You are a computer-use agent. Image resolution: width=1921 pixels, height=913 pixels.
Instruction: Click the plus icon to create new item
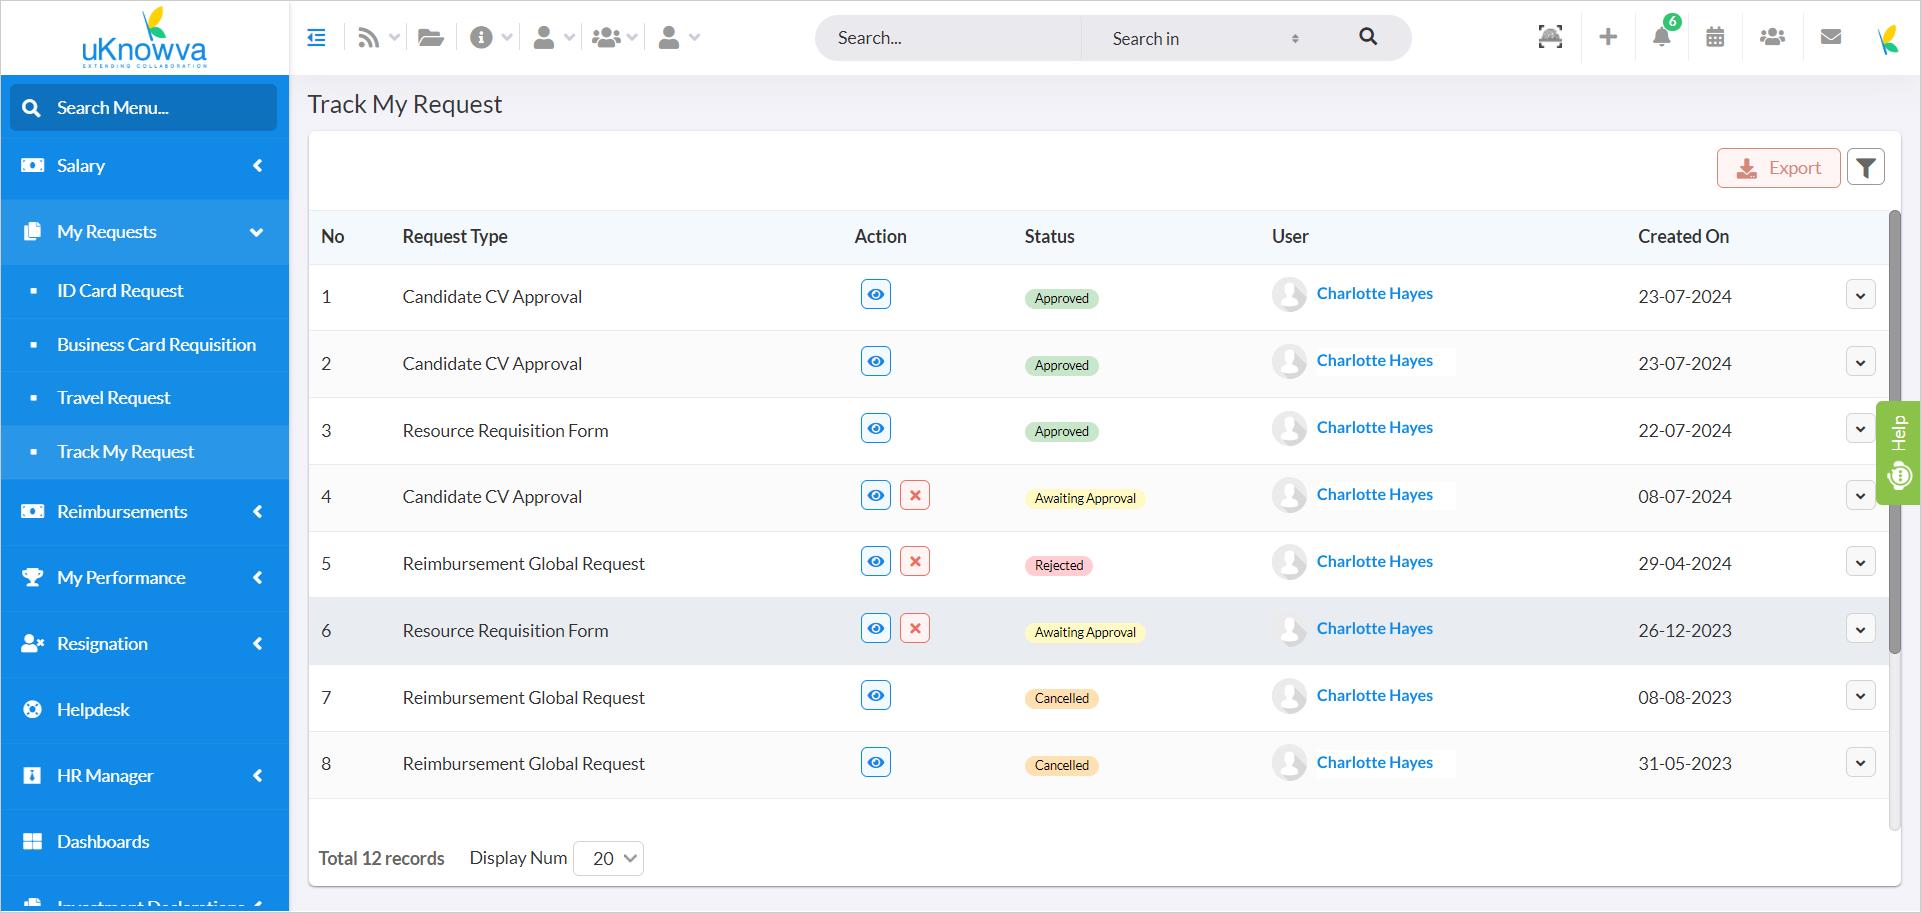pos(1608,37)
